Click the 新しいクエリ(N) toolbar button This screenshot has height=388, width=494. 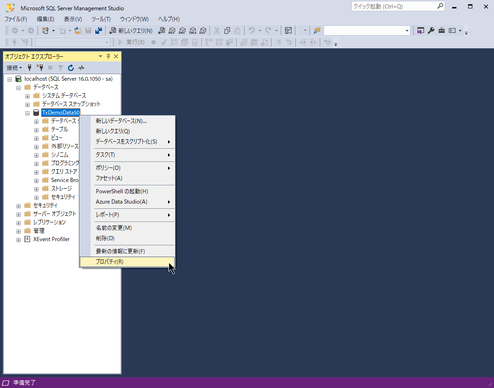pyautogui.click(x=131, y=31)
